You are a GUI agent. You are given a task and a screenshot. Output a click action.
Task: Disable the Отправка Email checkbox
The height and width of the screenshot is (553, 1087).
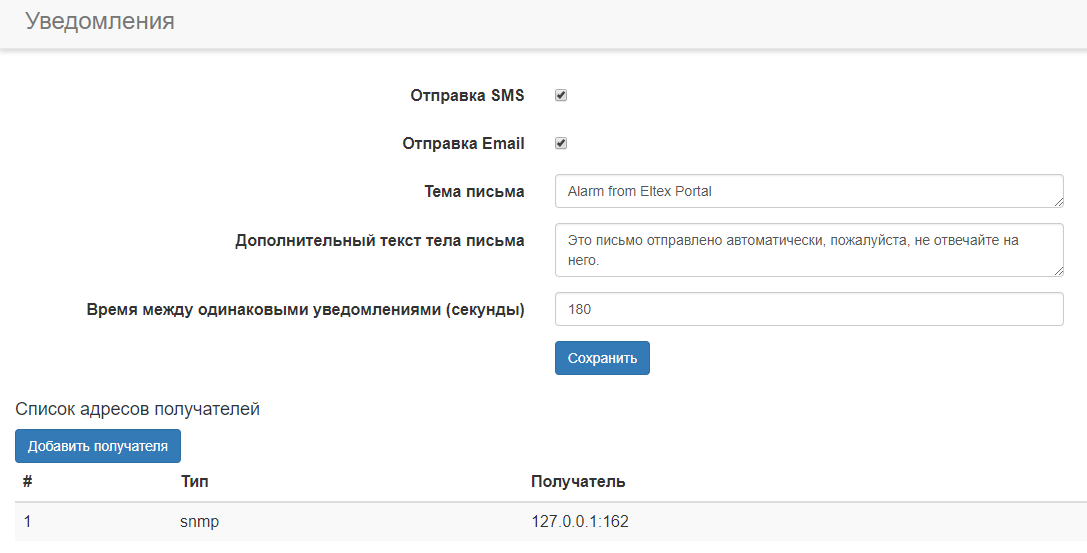point(561,143)
